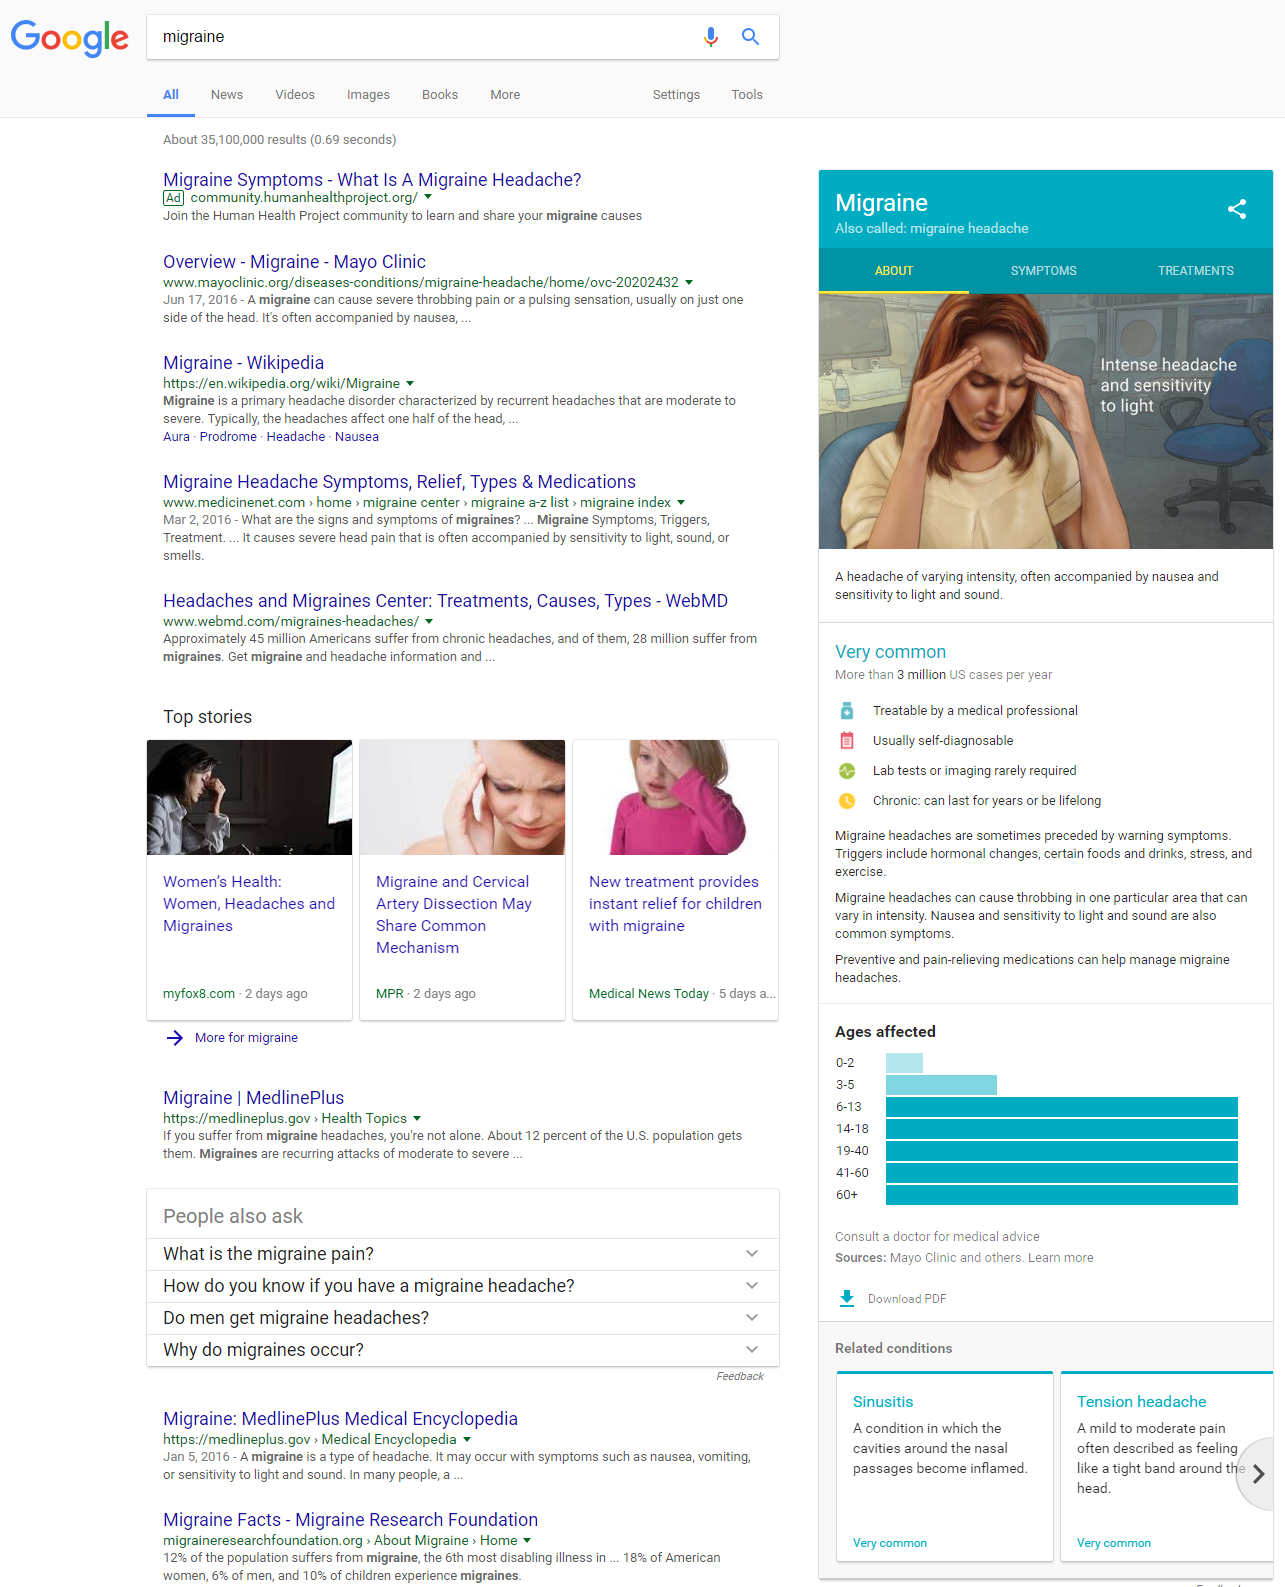This screenshot has width=1285, height=1587.
Task: Open "Migraine - Wikipedia" result
Action: pyautogui.click(x=243, y=363)
